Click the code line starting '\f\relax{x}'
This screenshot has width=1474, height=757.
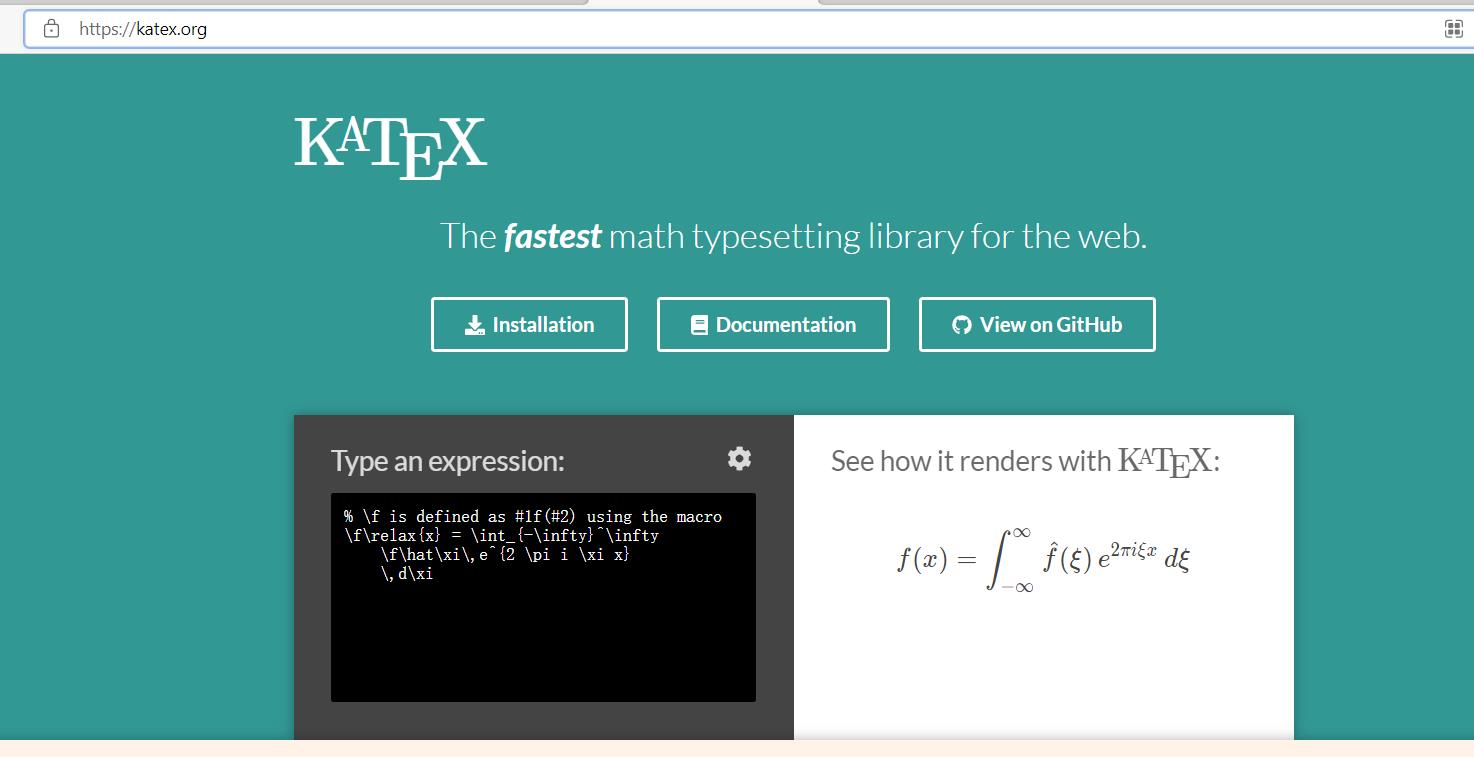501,536
